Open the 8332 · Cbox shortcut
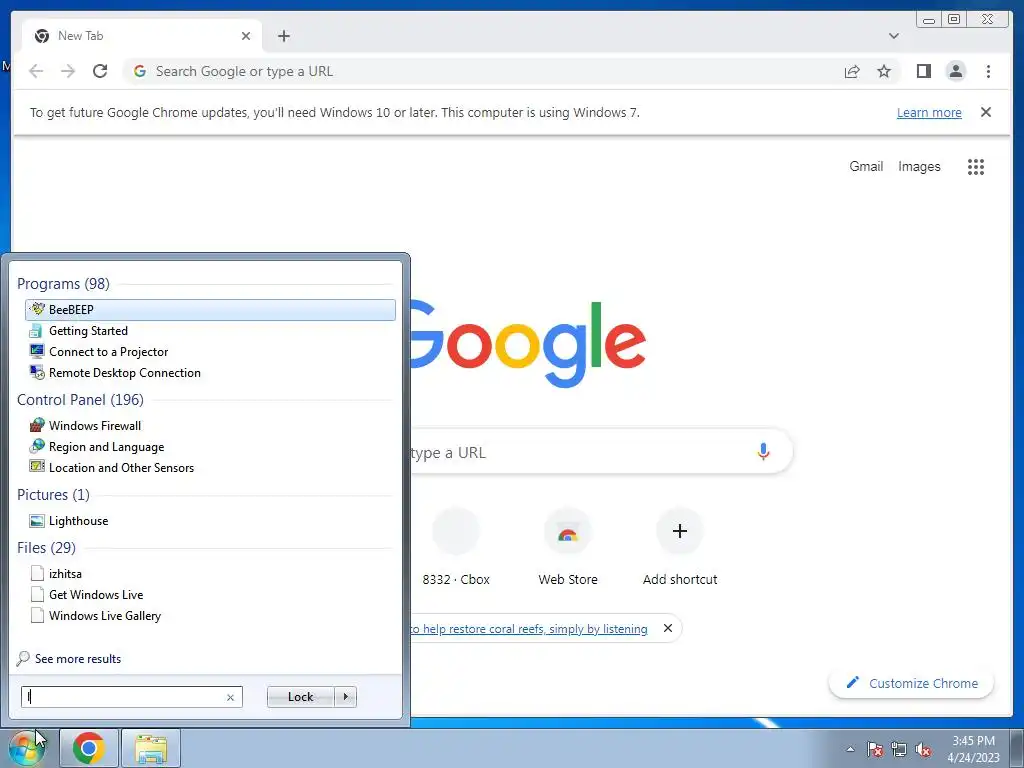The height and width of the screenshot is (768, 1024). click(x=456, y=547)
